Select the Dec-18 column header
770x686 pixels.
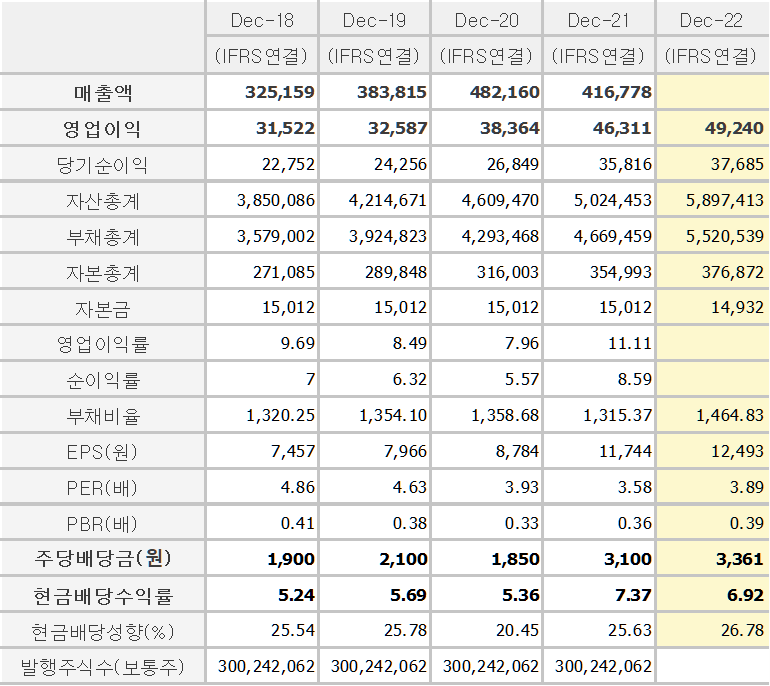[262, 21]
